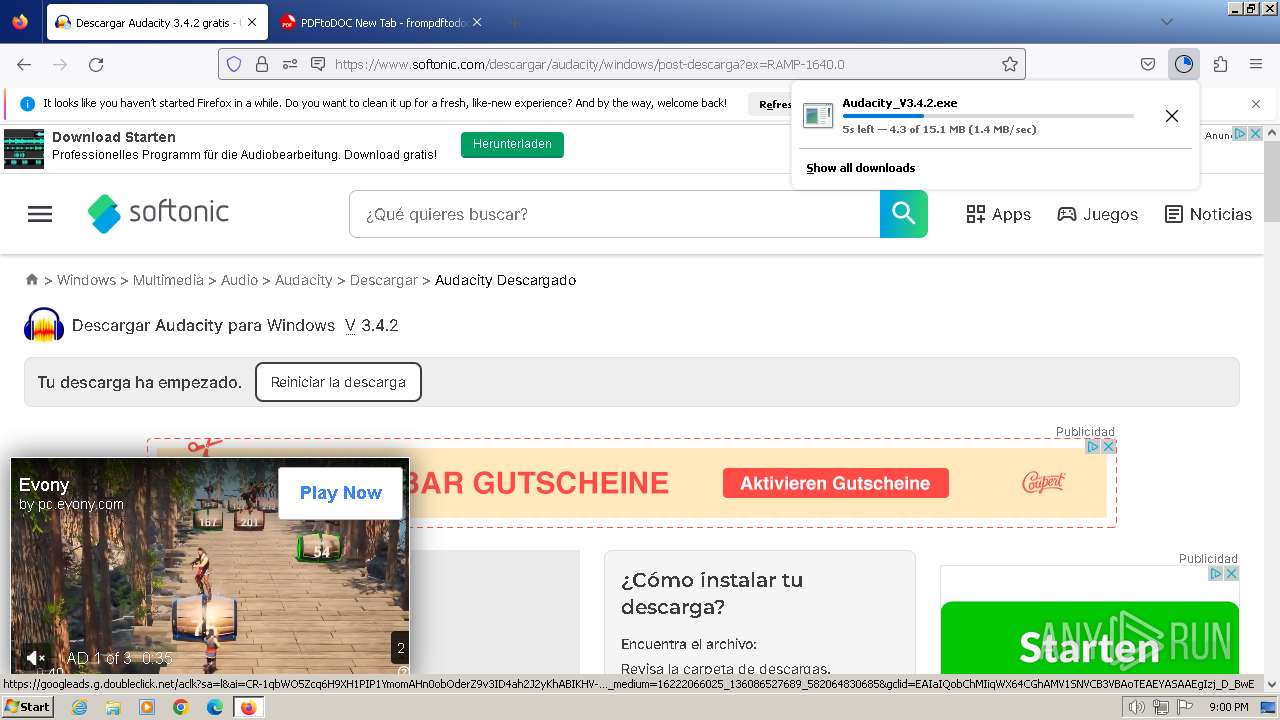Close the Gutscheine banner ad
Screen dimensions: 1280x720
click(1108, 446)
